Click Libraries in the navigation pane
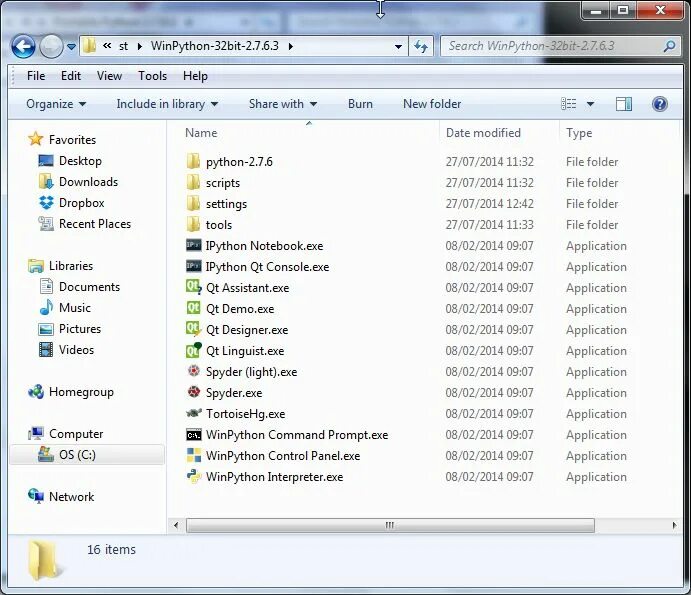This screenshot has width=691, height=595. coord(71,266)
